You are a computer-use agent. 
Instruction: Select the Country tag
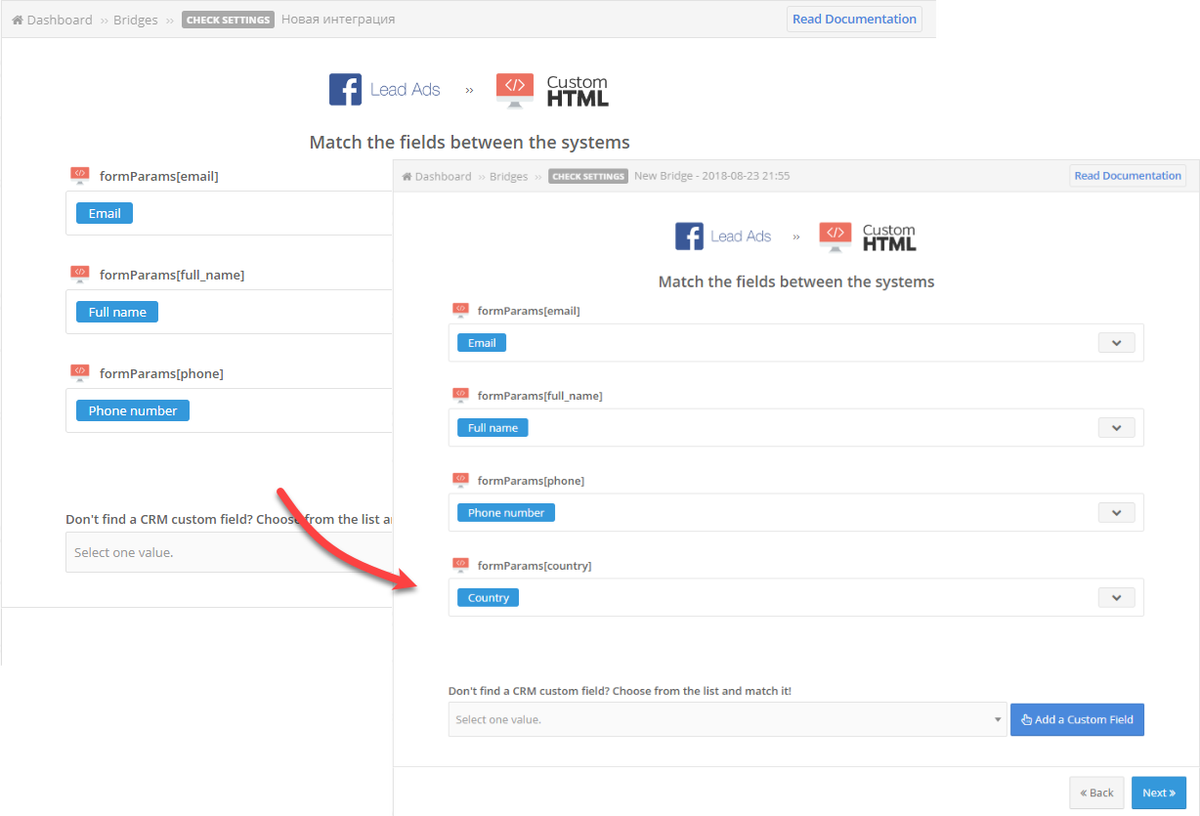pos(488,598)
